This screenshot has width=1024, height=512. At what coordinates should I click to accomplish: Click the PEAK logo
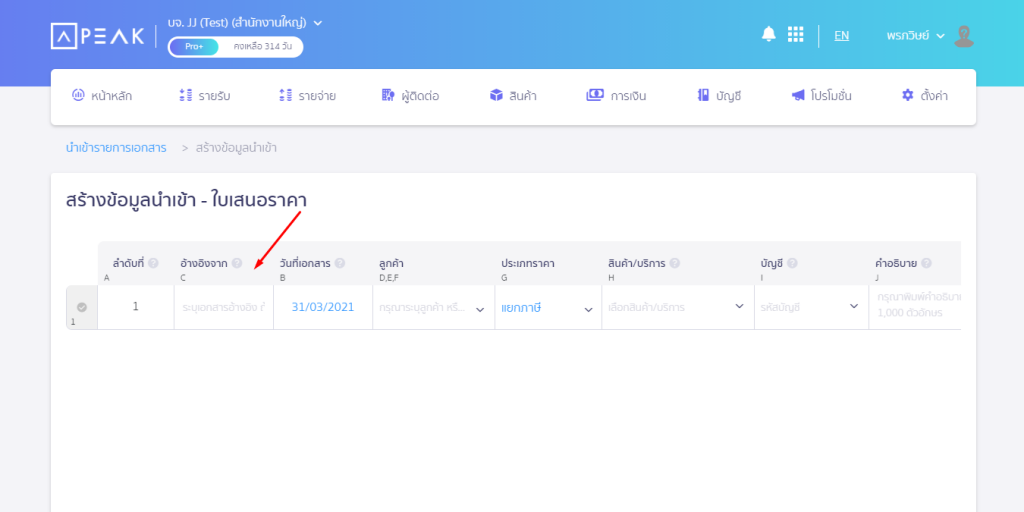(x=97, y=35)
